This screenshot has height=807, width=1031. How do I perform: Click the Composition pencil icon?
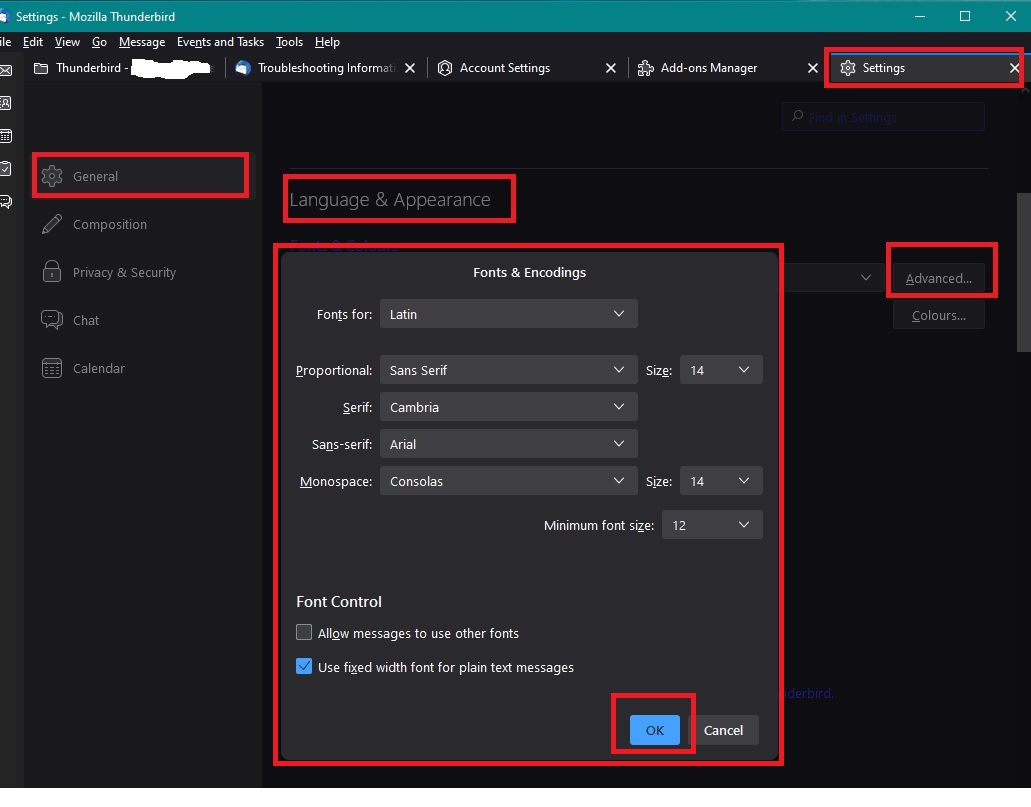52,224
